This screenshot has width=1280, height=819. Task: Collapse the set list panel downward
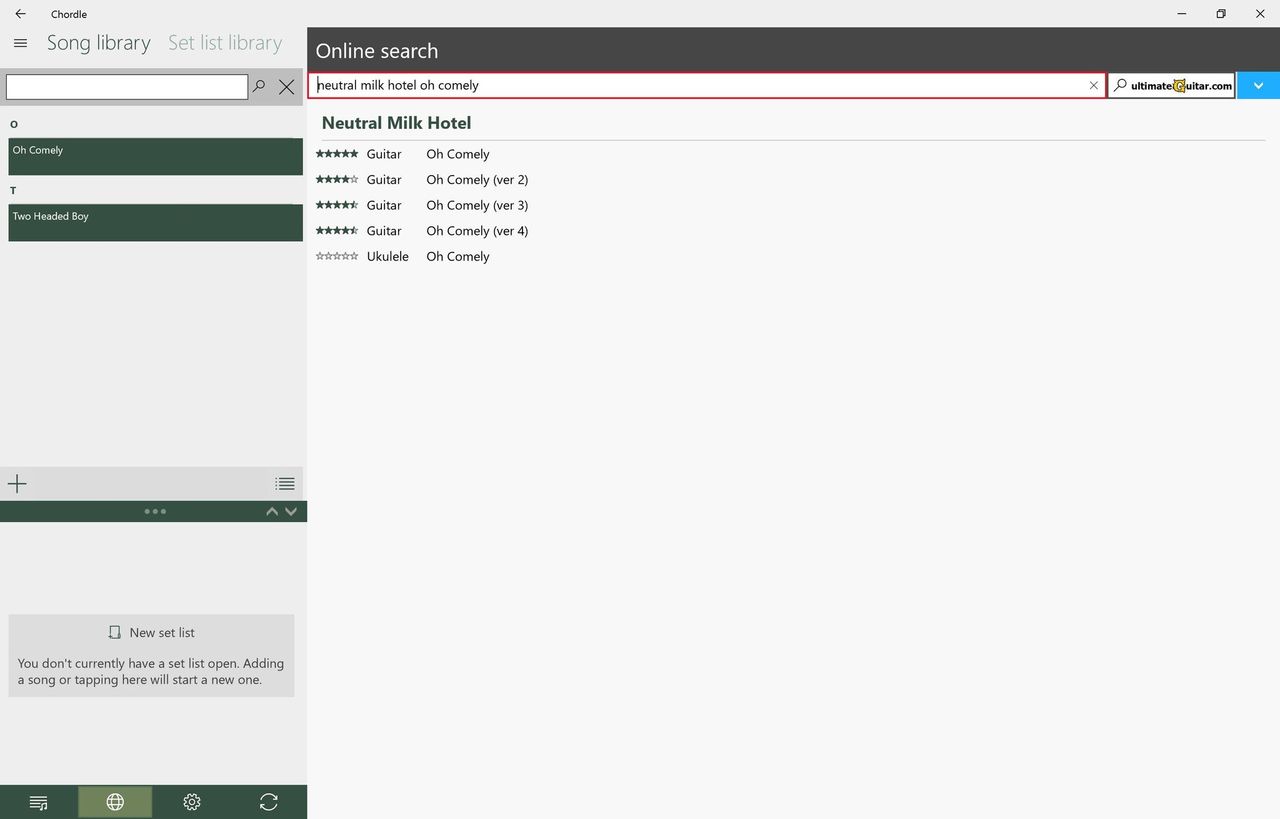(291, 511)
